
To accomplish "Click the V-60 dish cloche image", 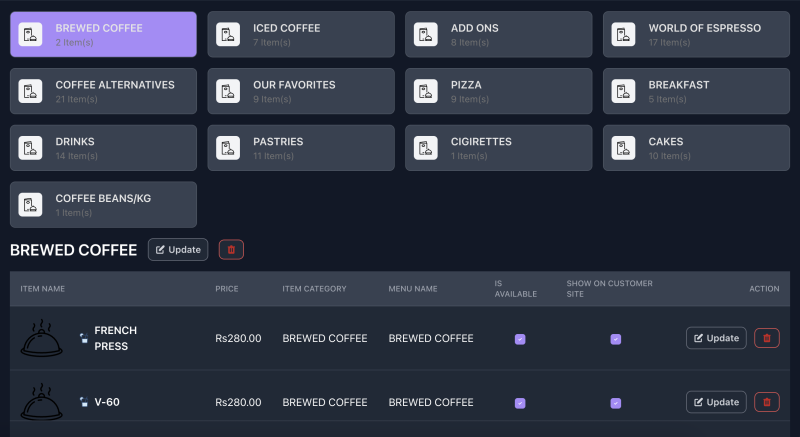I will pyautogui.click(x=41, y=401).
